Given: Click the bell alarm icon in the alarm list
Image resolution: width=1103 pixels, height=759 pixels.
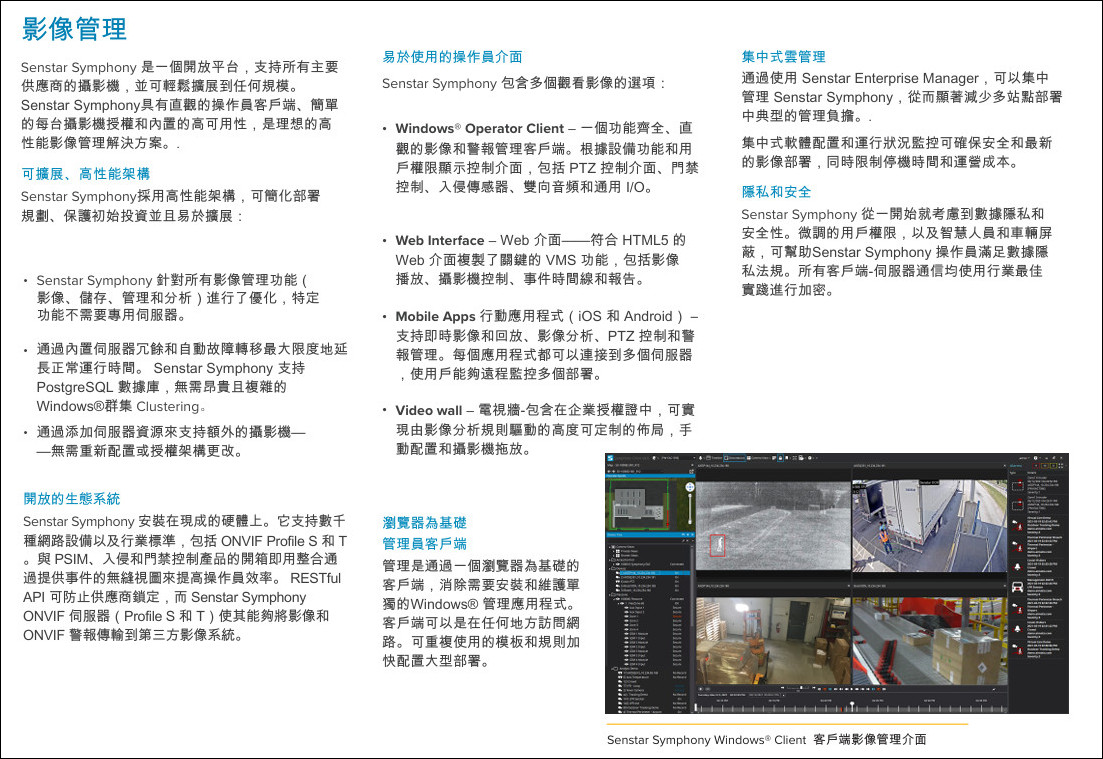Looking at the screenshot, I should click(1017, 566).
